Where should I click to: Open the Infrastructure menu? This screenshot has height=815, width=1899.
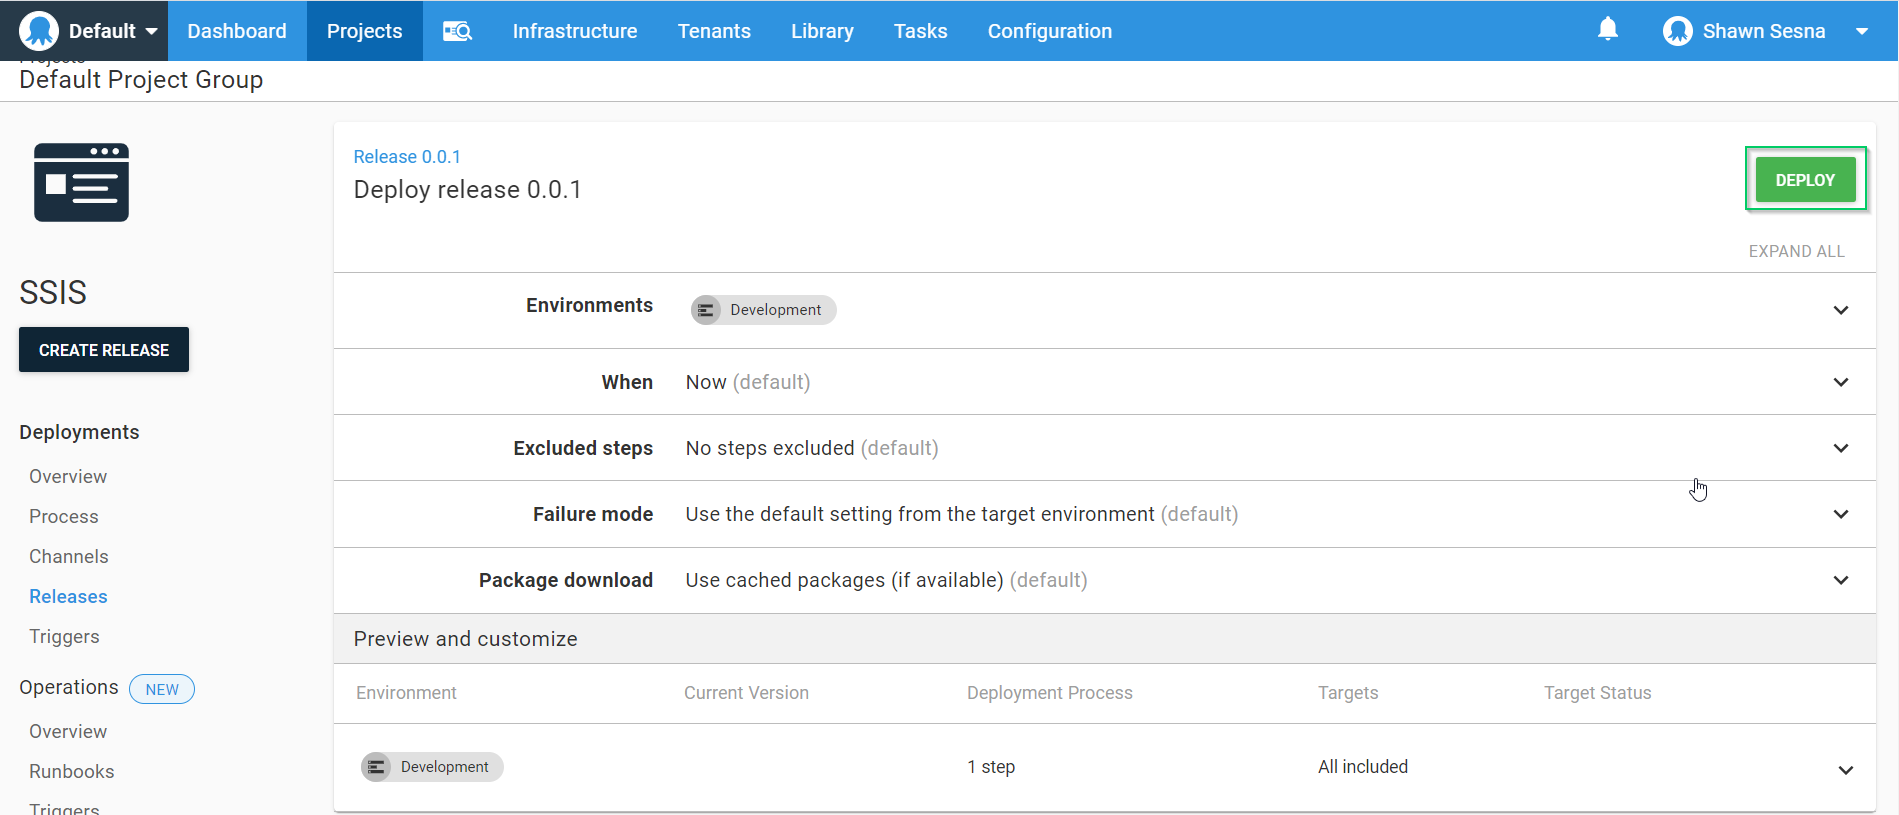point(574,31)
